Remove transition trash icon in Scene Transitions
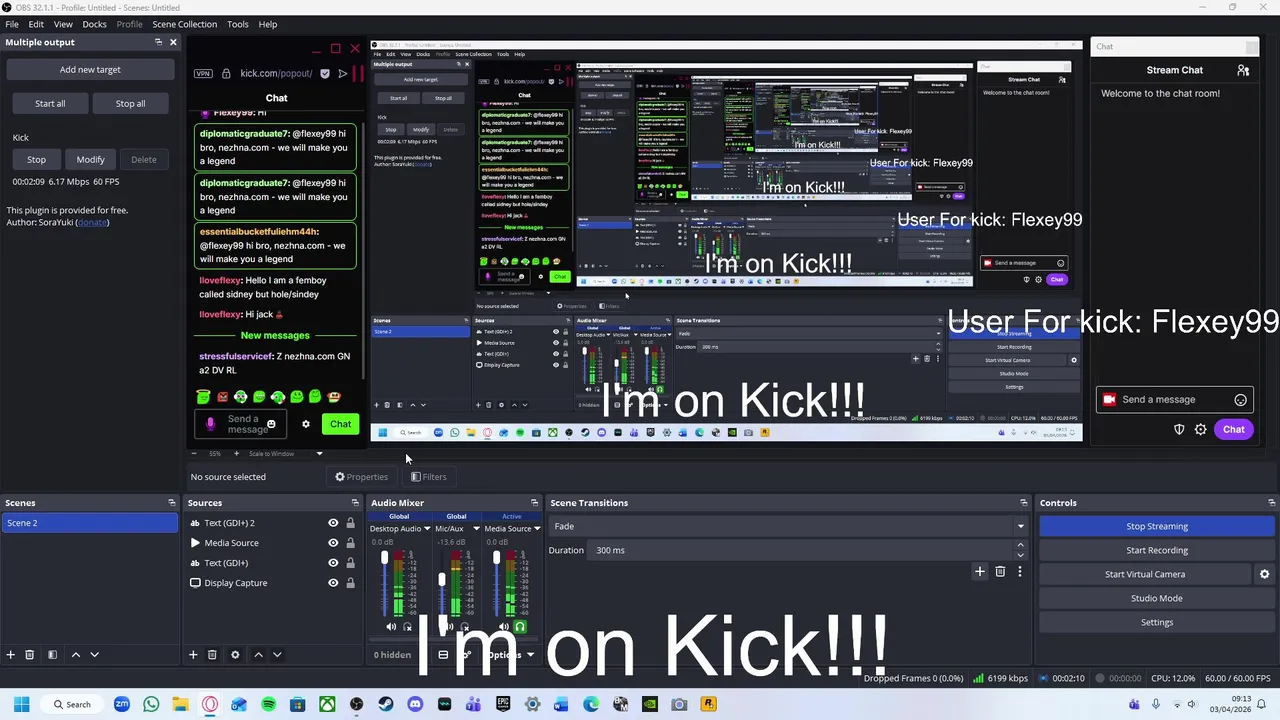 1000,572
